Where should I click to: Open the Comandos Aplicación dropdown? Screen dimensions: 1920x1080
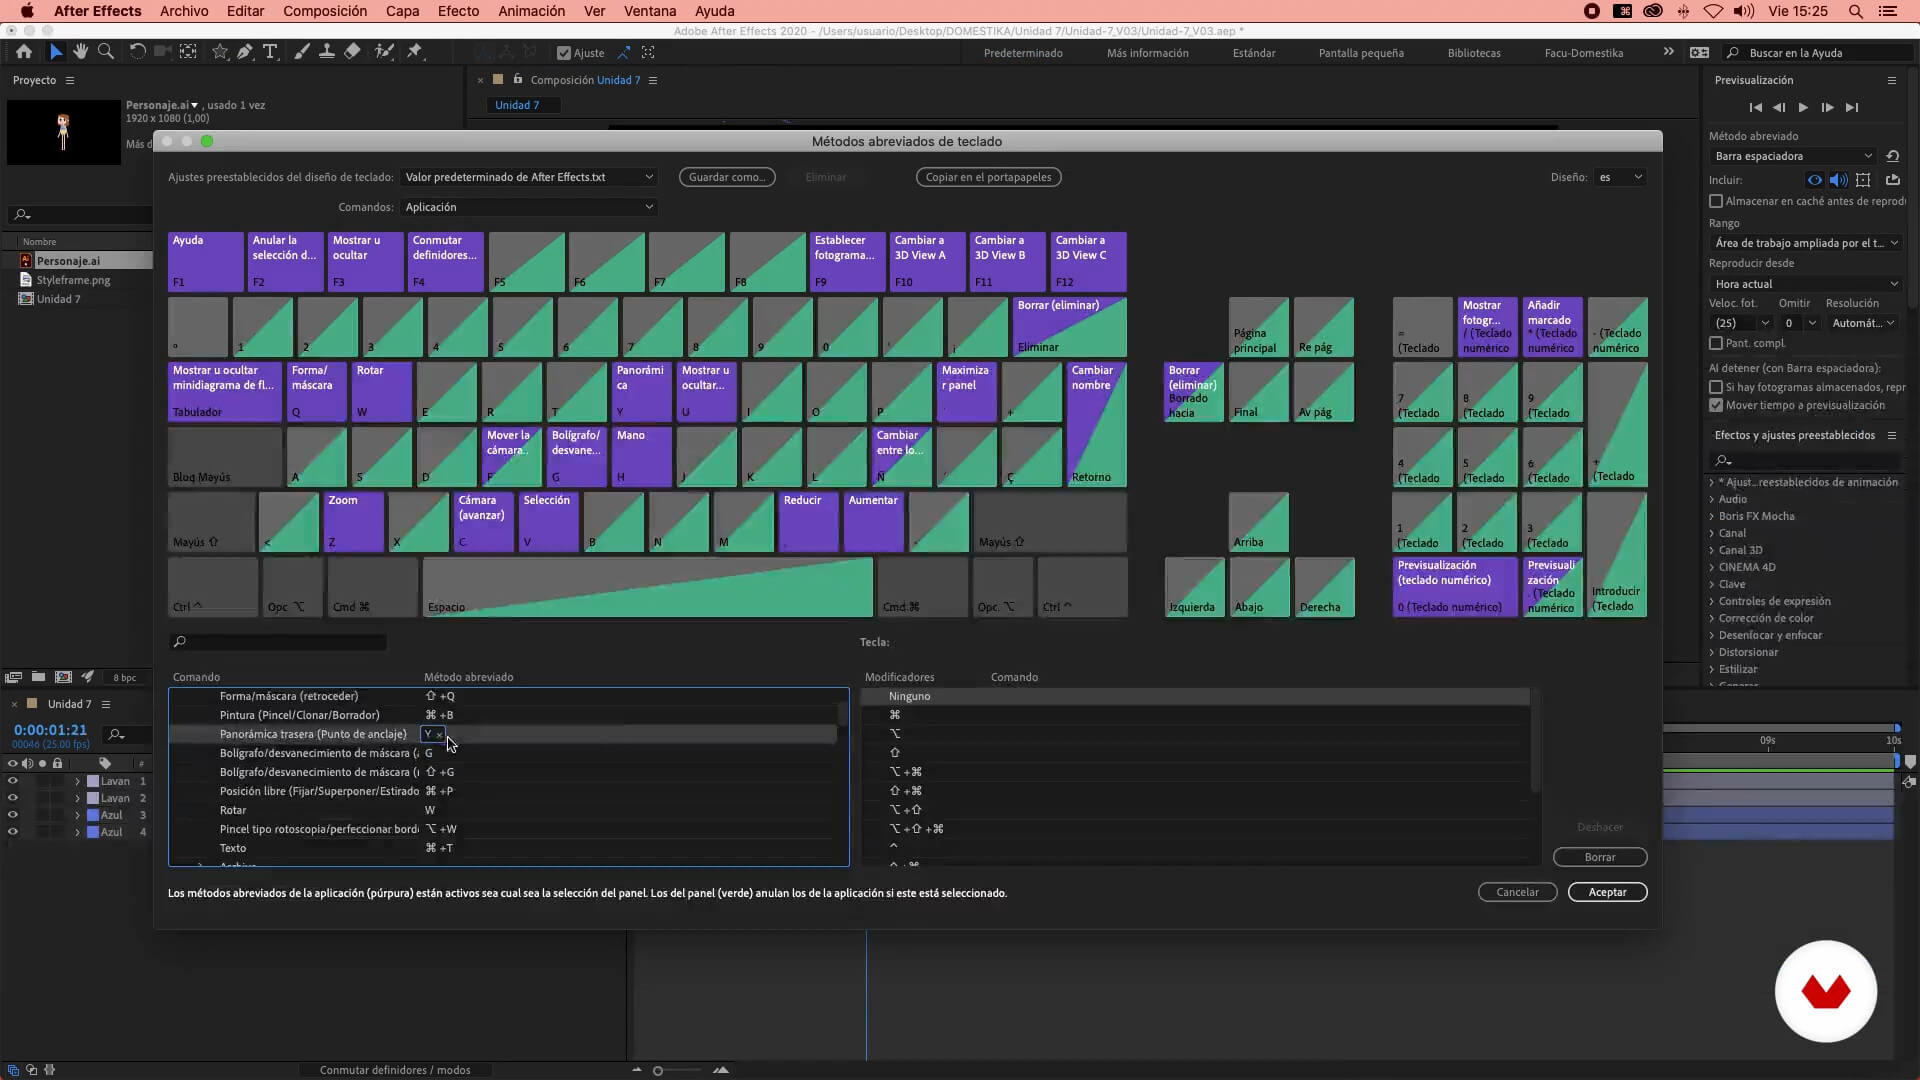pos(529,207)
